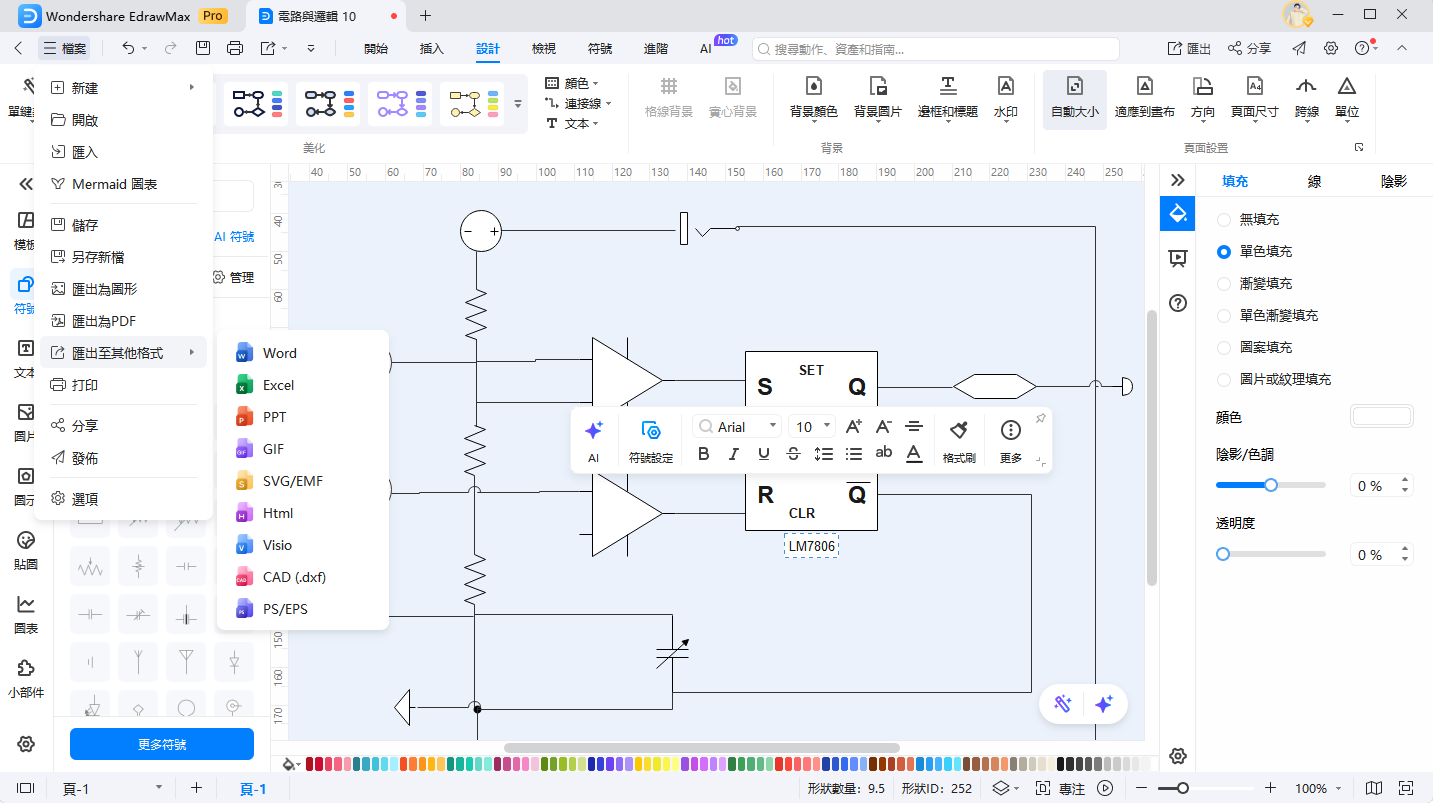1433x803 pixels.
Task: Click the 背景顏色 background color icon
Action: tap(813, 87)
